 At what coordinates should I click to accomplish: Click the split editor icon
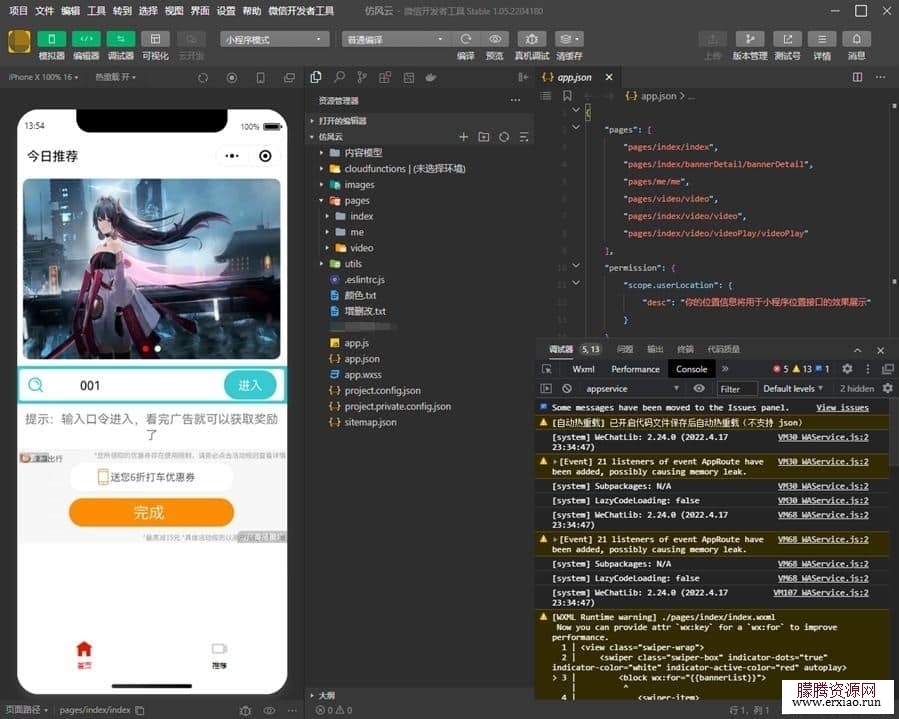(857, 77)
